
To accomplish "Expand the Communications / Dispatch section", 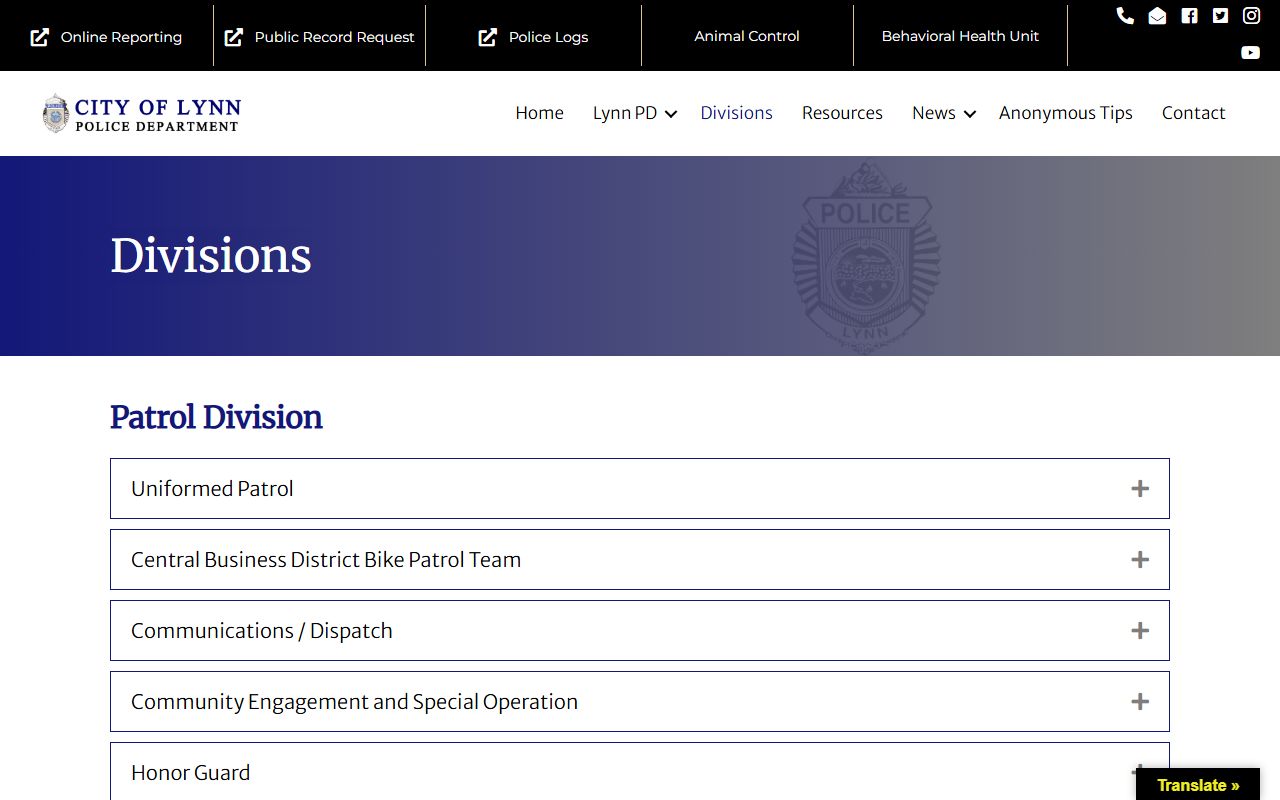I will pyautogui.click(x=640, y=630).
